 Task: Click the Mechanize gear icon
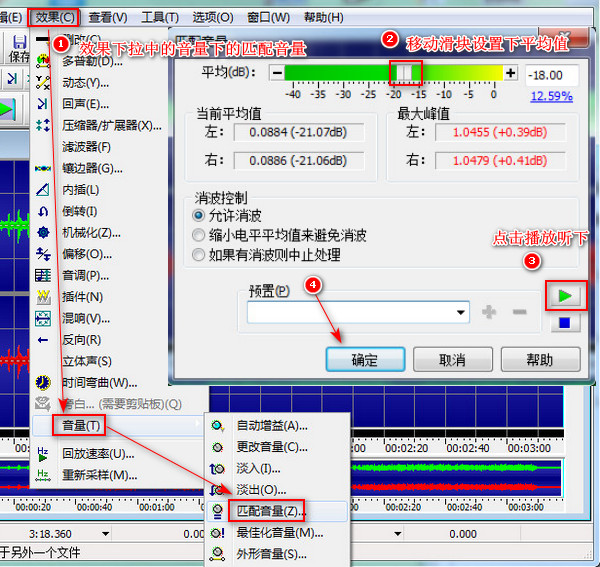(x=43, y=232)
